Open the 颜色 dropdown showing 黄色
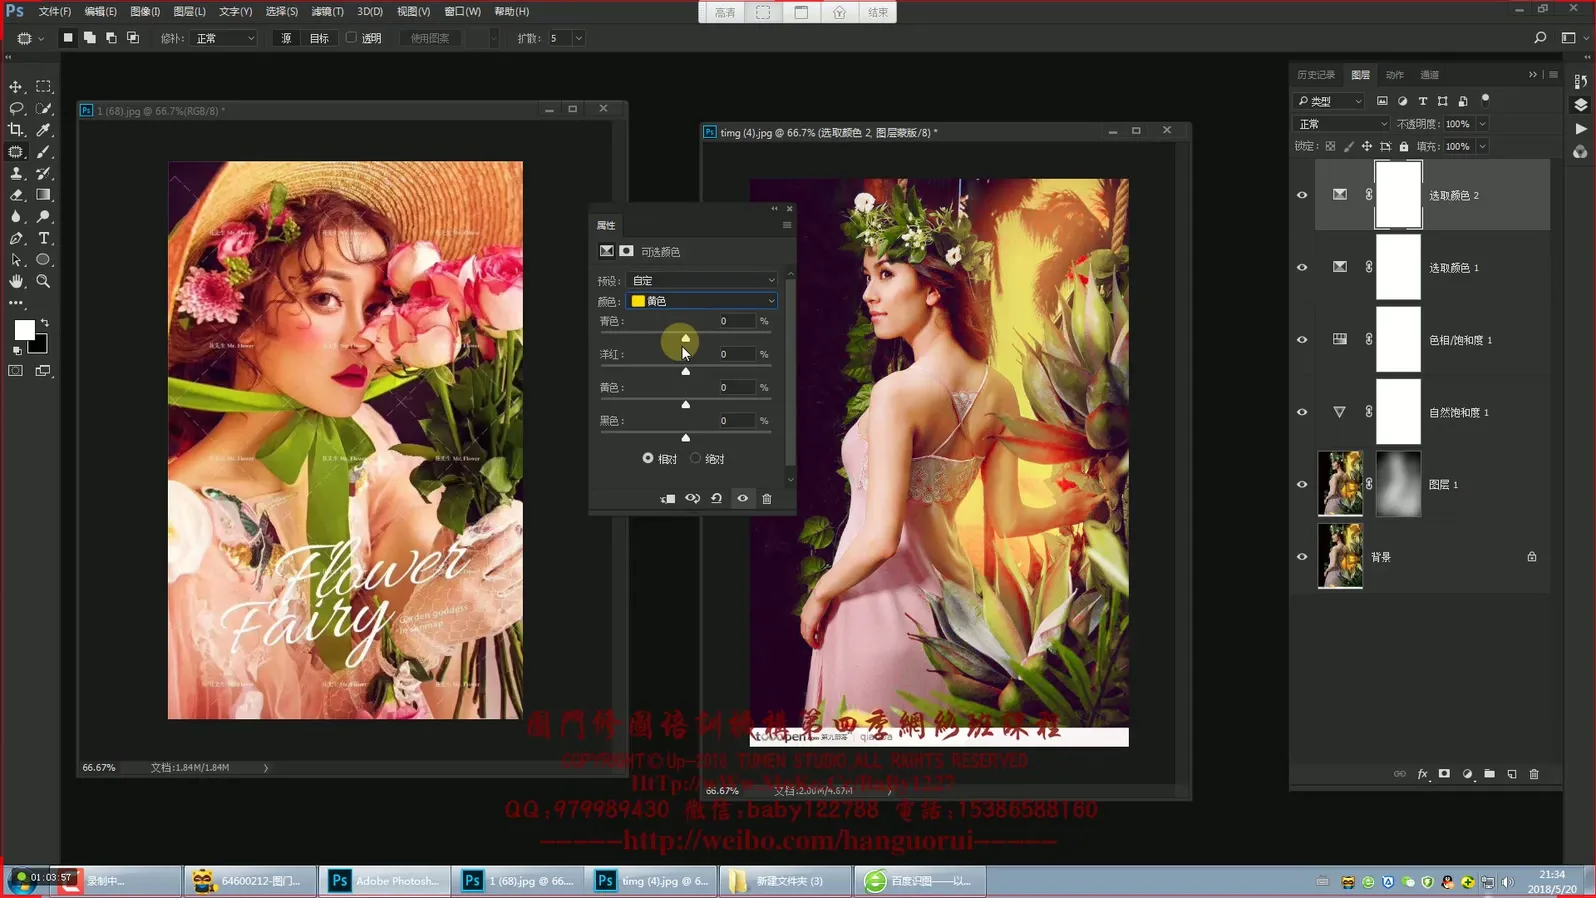This screenshot has width=1596, height=898. pyautogui.click(x=703, y=301)
